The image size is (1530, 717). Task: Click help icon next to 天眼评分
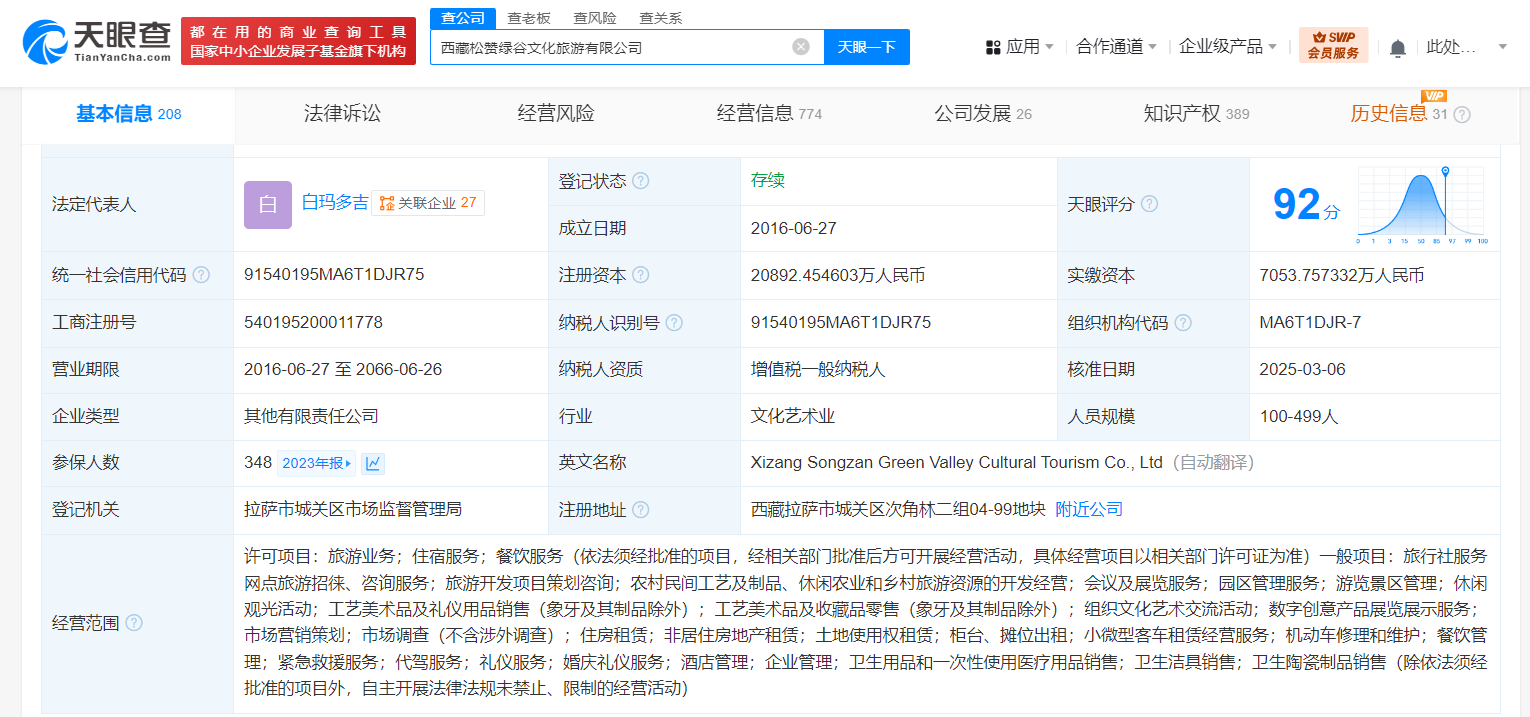pyautogui.click(x=1149, y=204)
